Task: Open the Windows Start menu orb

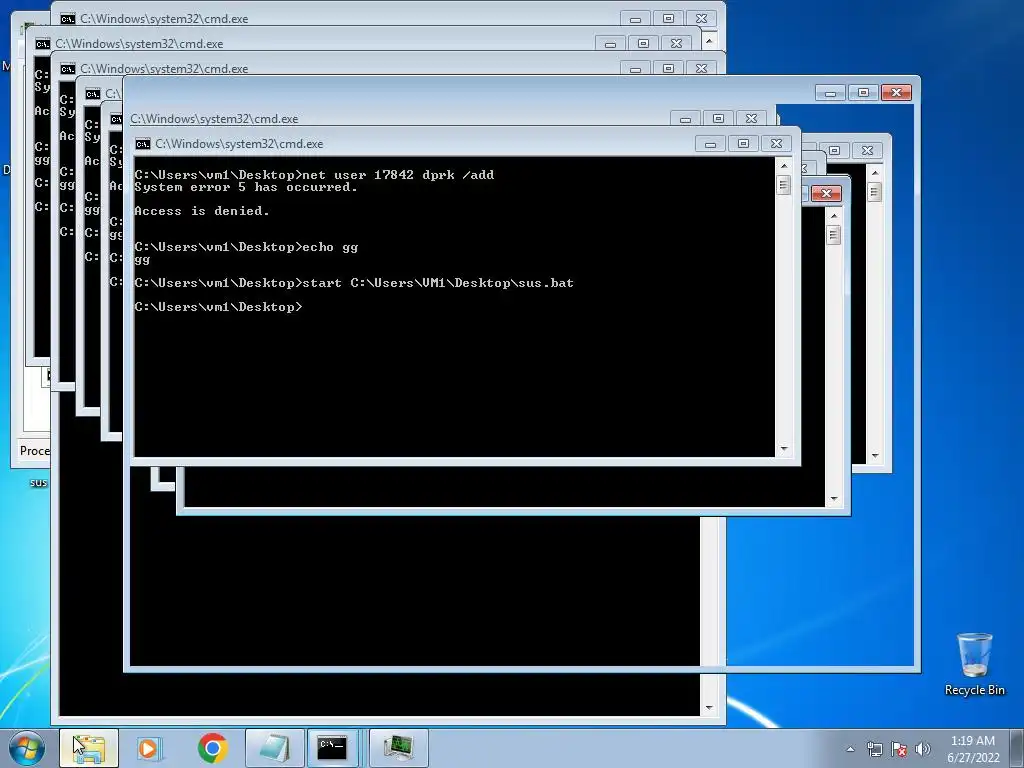Action: pos(27,748)
